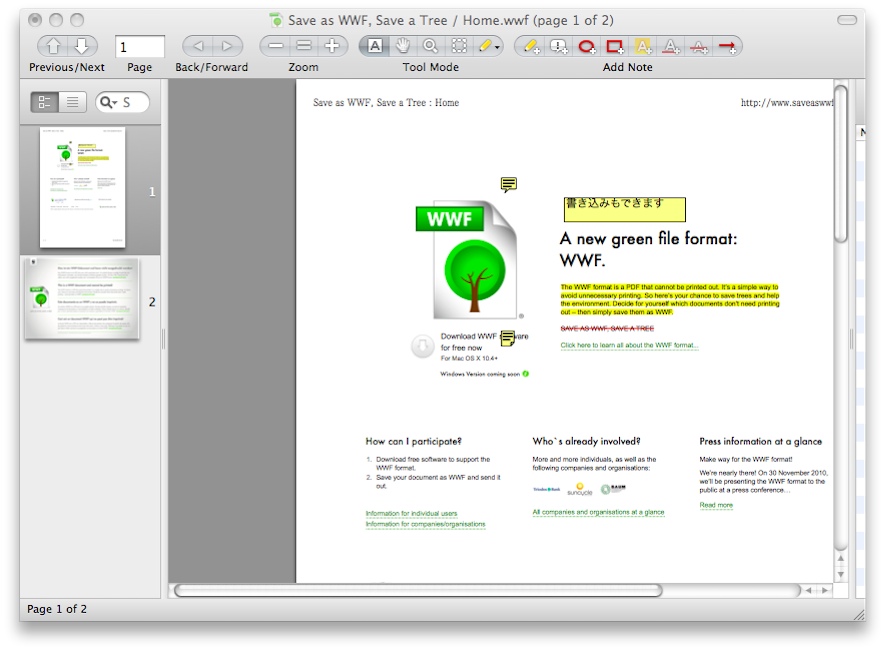Click 'How can I participate?' heading

coord(414,441)
